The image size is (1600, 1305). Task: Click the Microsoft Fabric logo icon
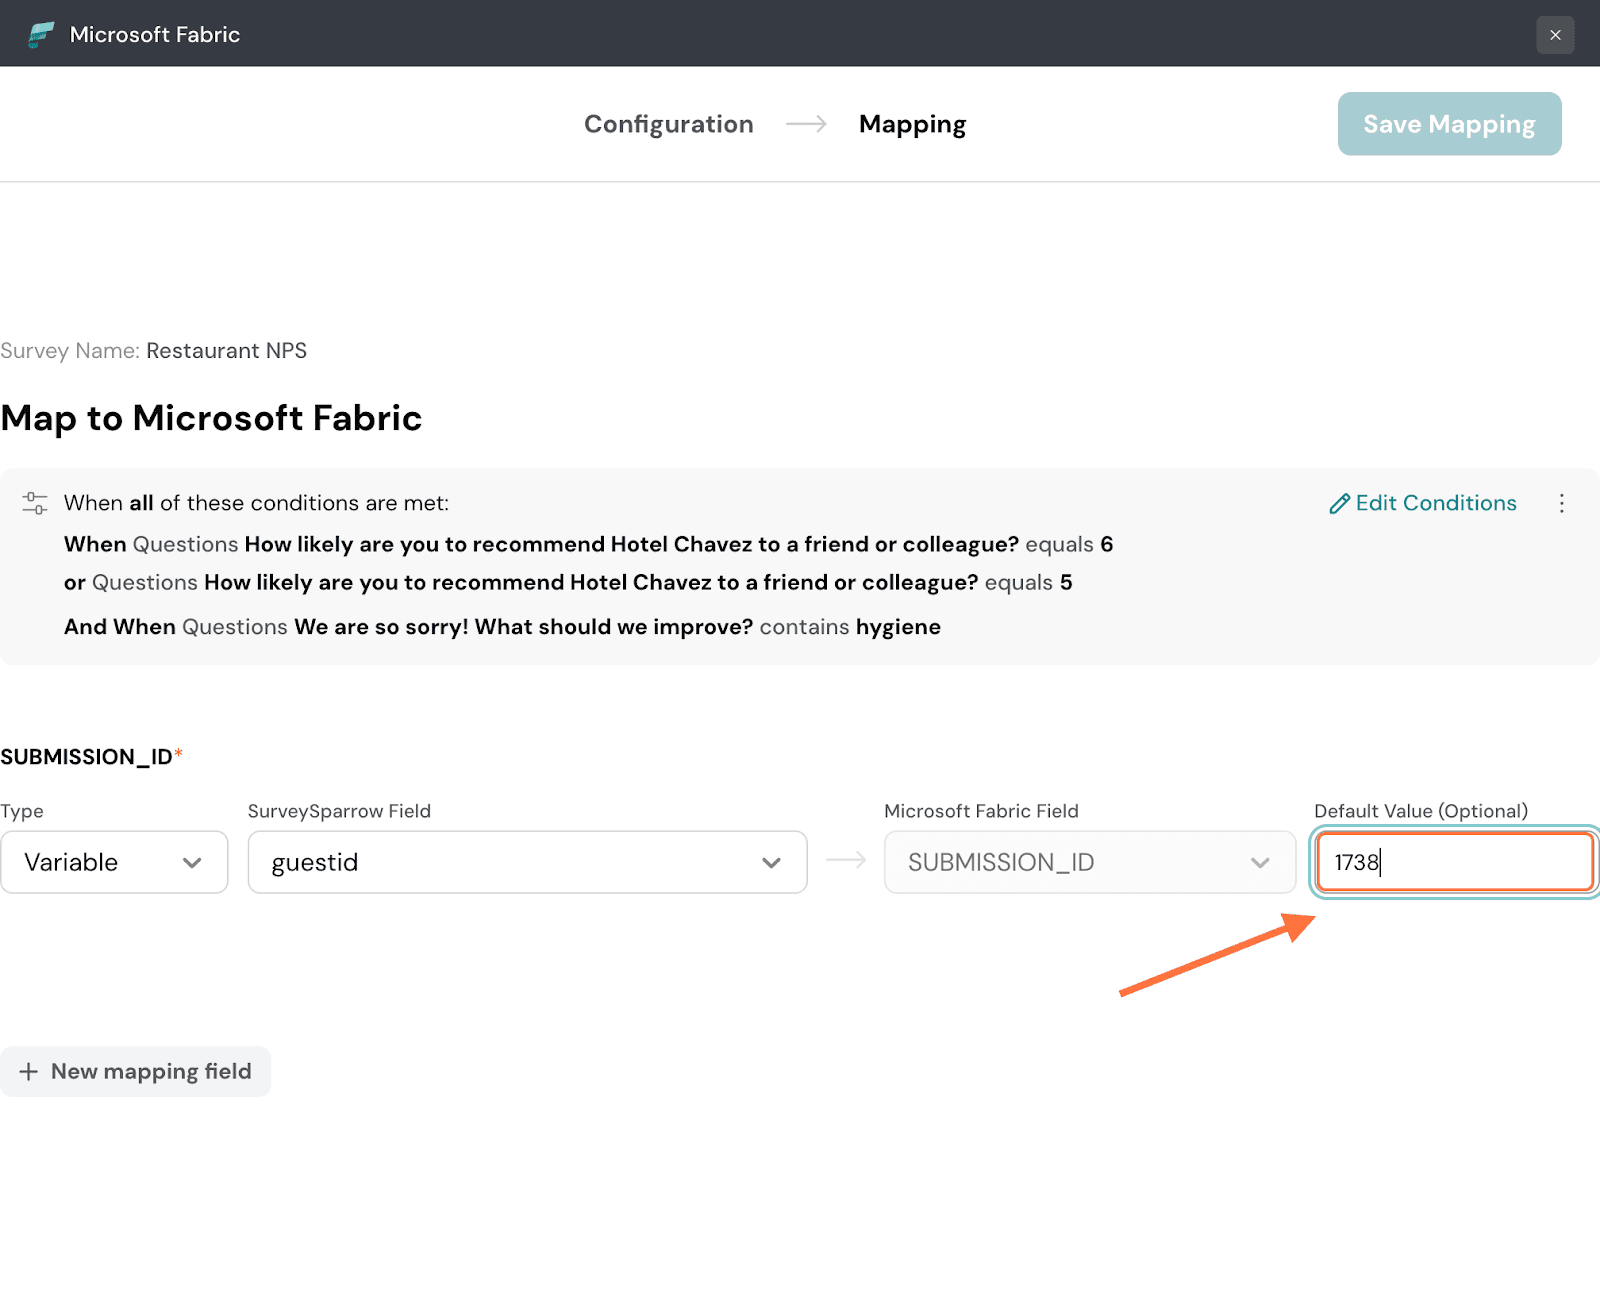41,34
